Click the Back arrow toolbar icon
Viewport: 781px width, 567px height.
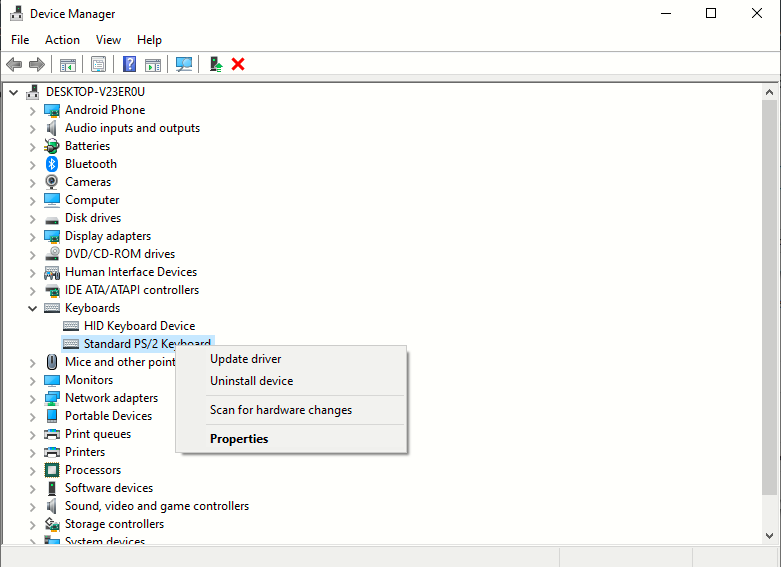(14, 64)
